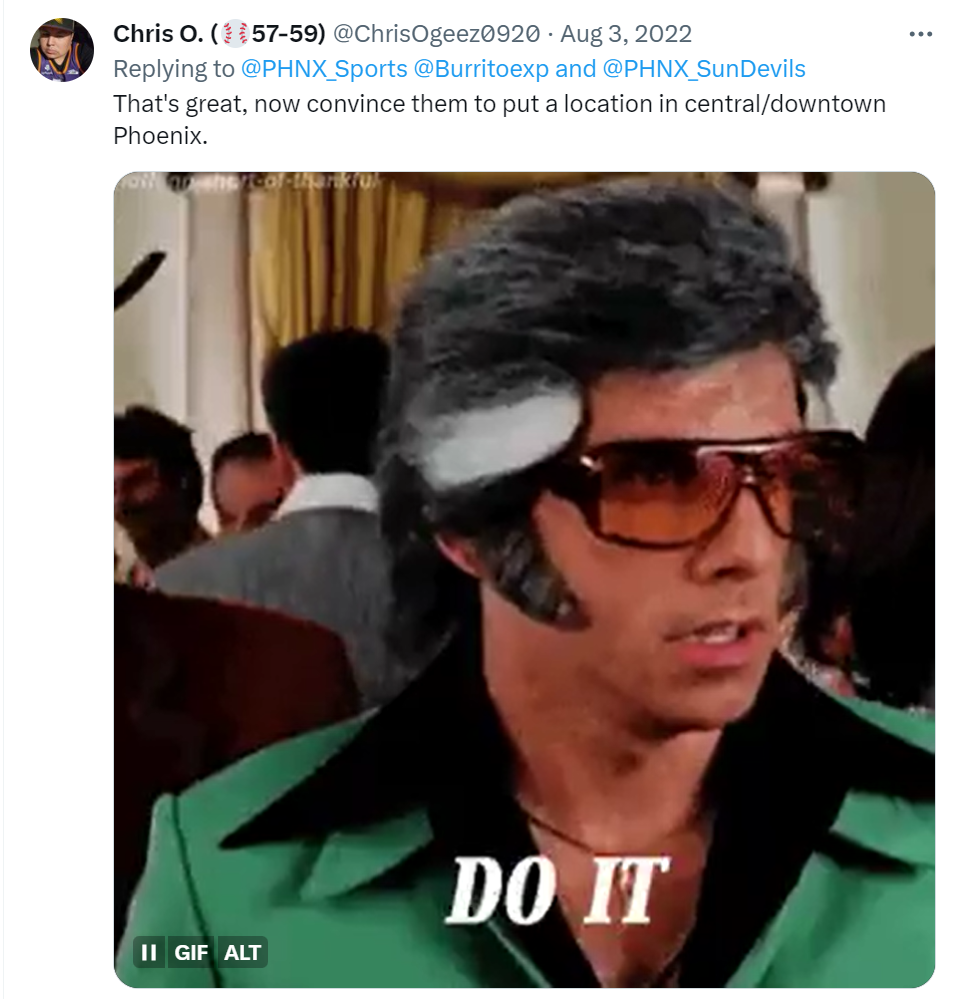Click the baseball emoji in the display name
Viewport: 956px width, 999px height.
pyautogui.click(x=235, y=34)
